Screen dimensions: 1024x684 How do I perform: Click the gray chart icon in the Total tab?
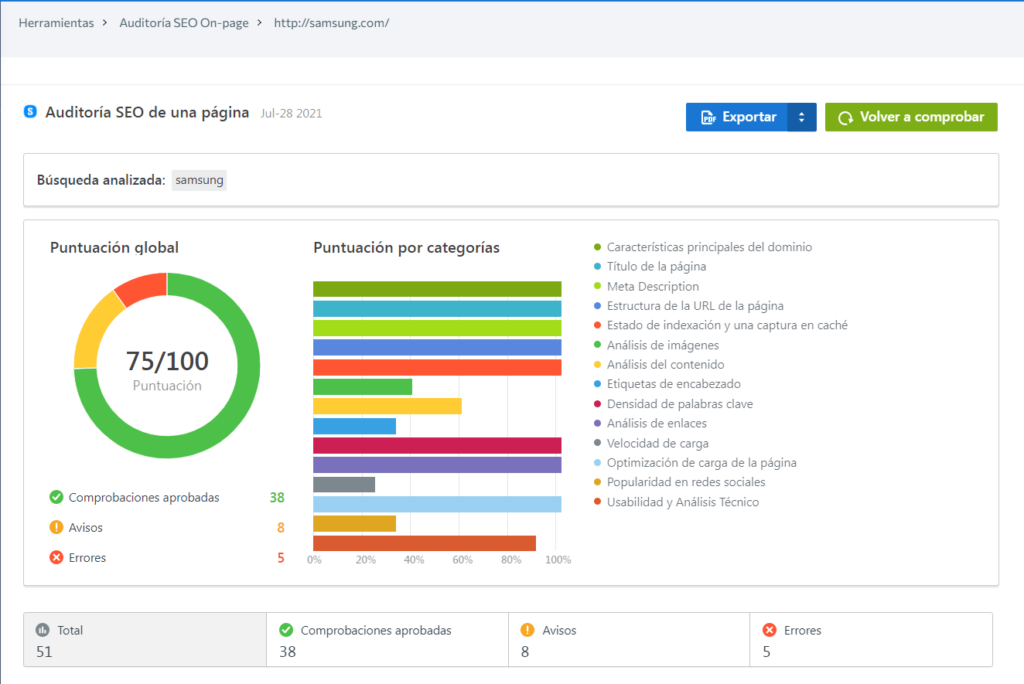tap(42, 630)
